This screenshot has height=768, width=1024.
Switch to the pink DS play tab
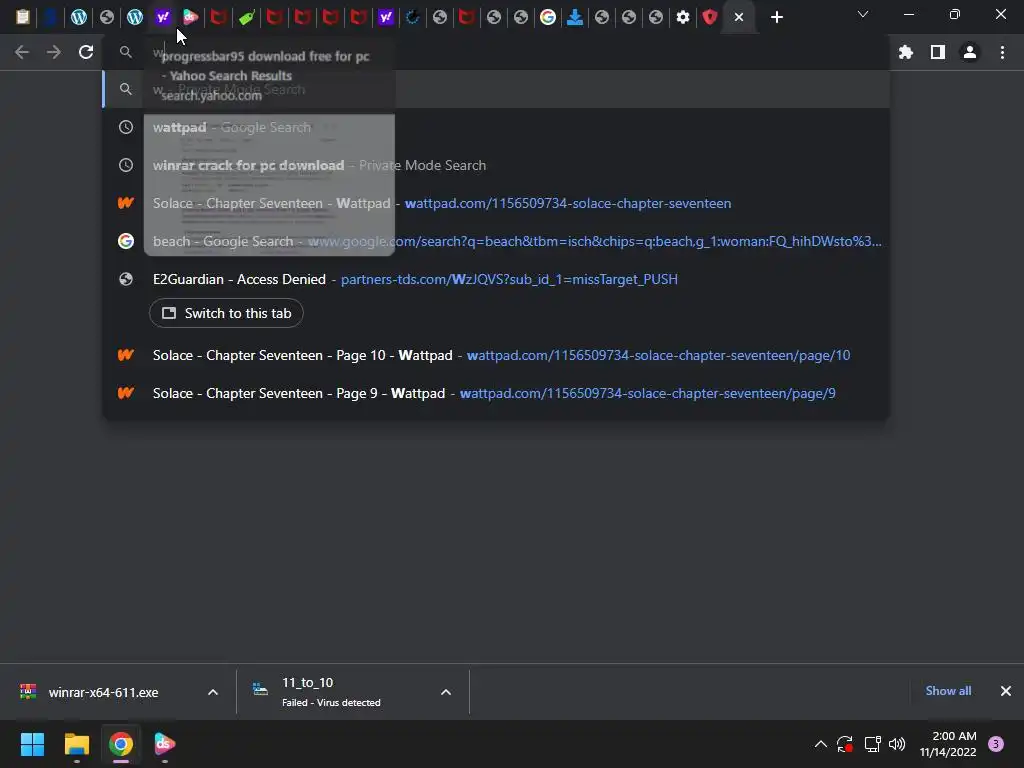(191, 17)
